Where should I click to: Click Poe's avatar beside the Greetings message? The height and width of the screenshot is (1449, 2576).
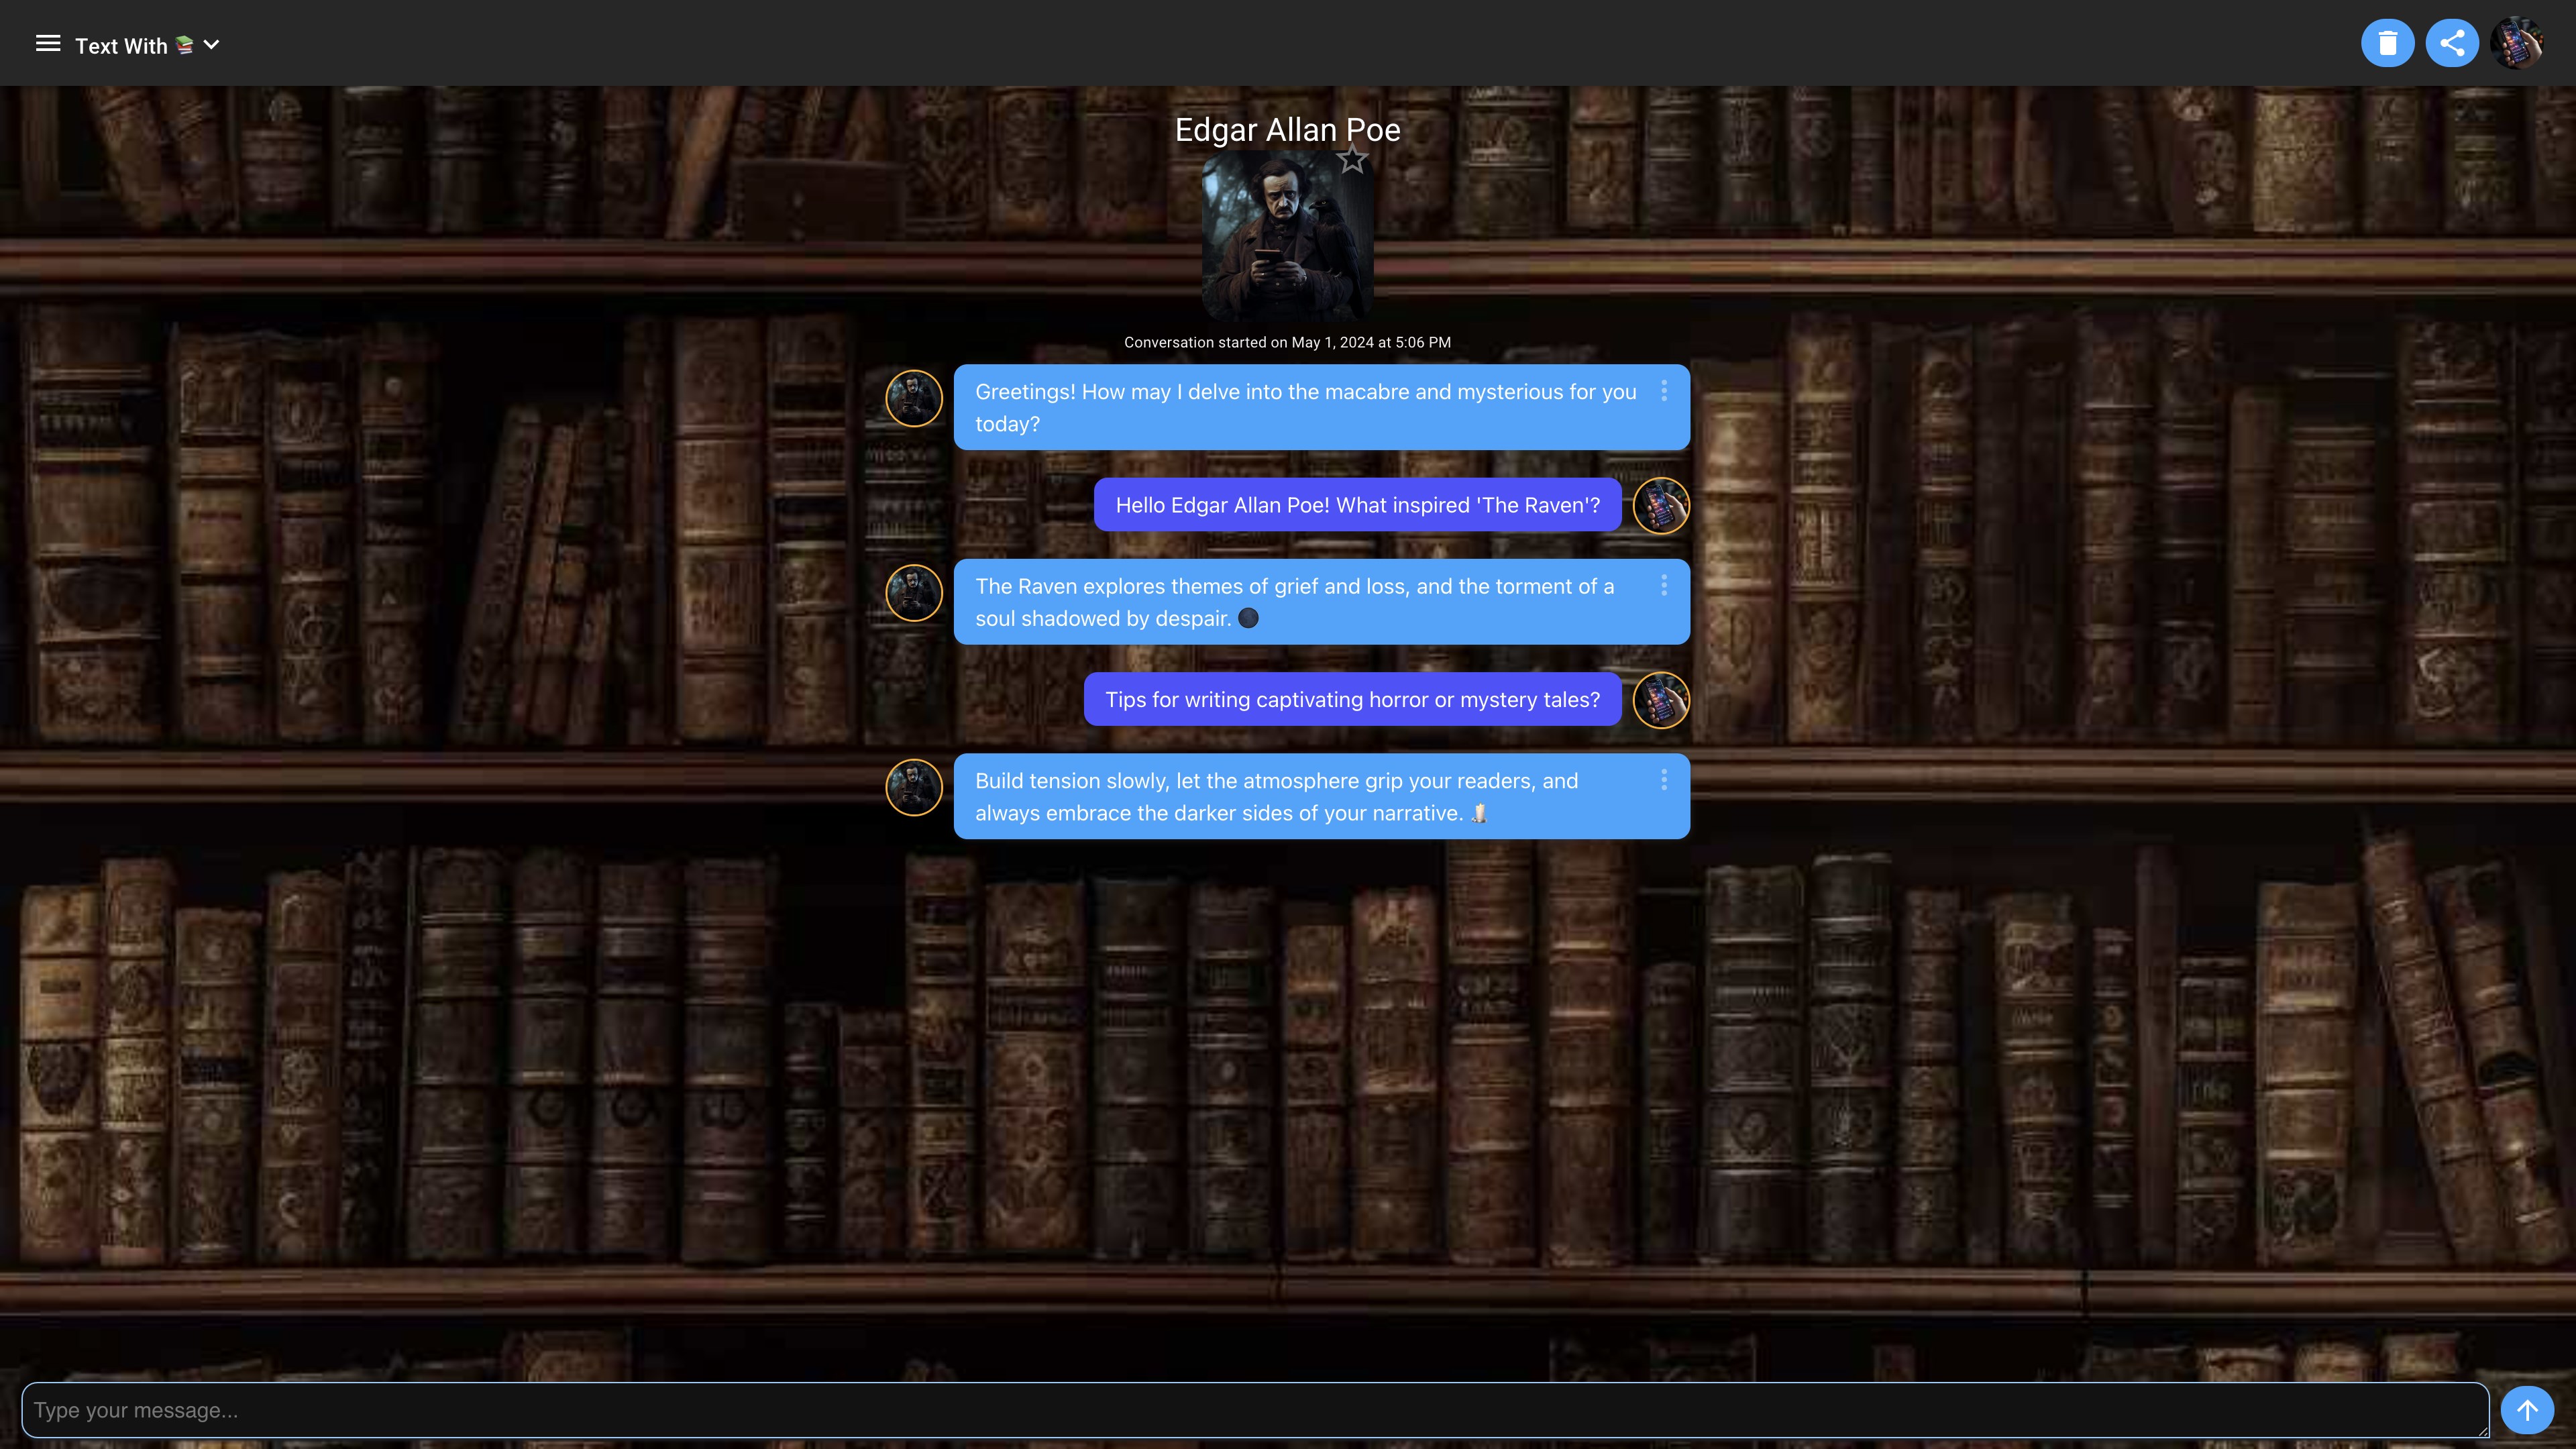(914, 399)
